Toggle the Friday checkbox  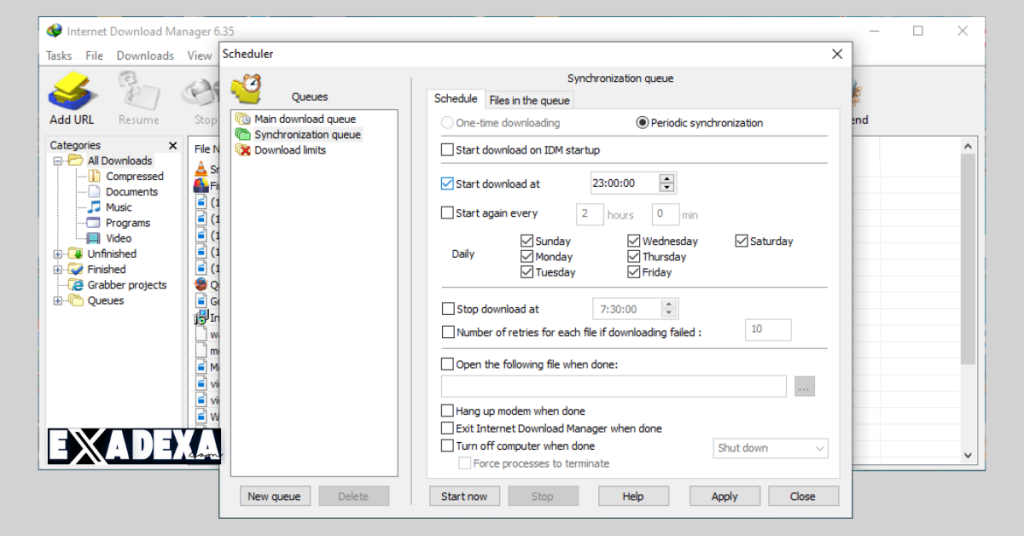[x=633, y=272]
